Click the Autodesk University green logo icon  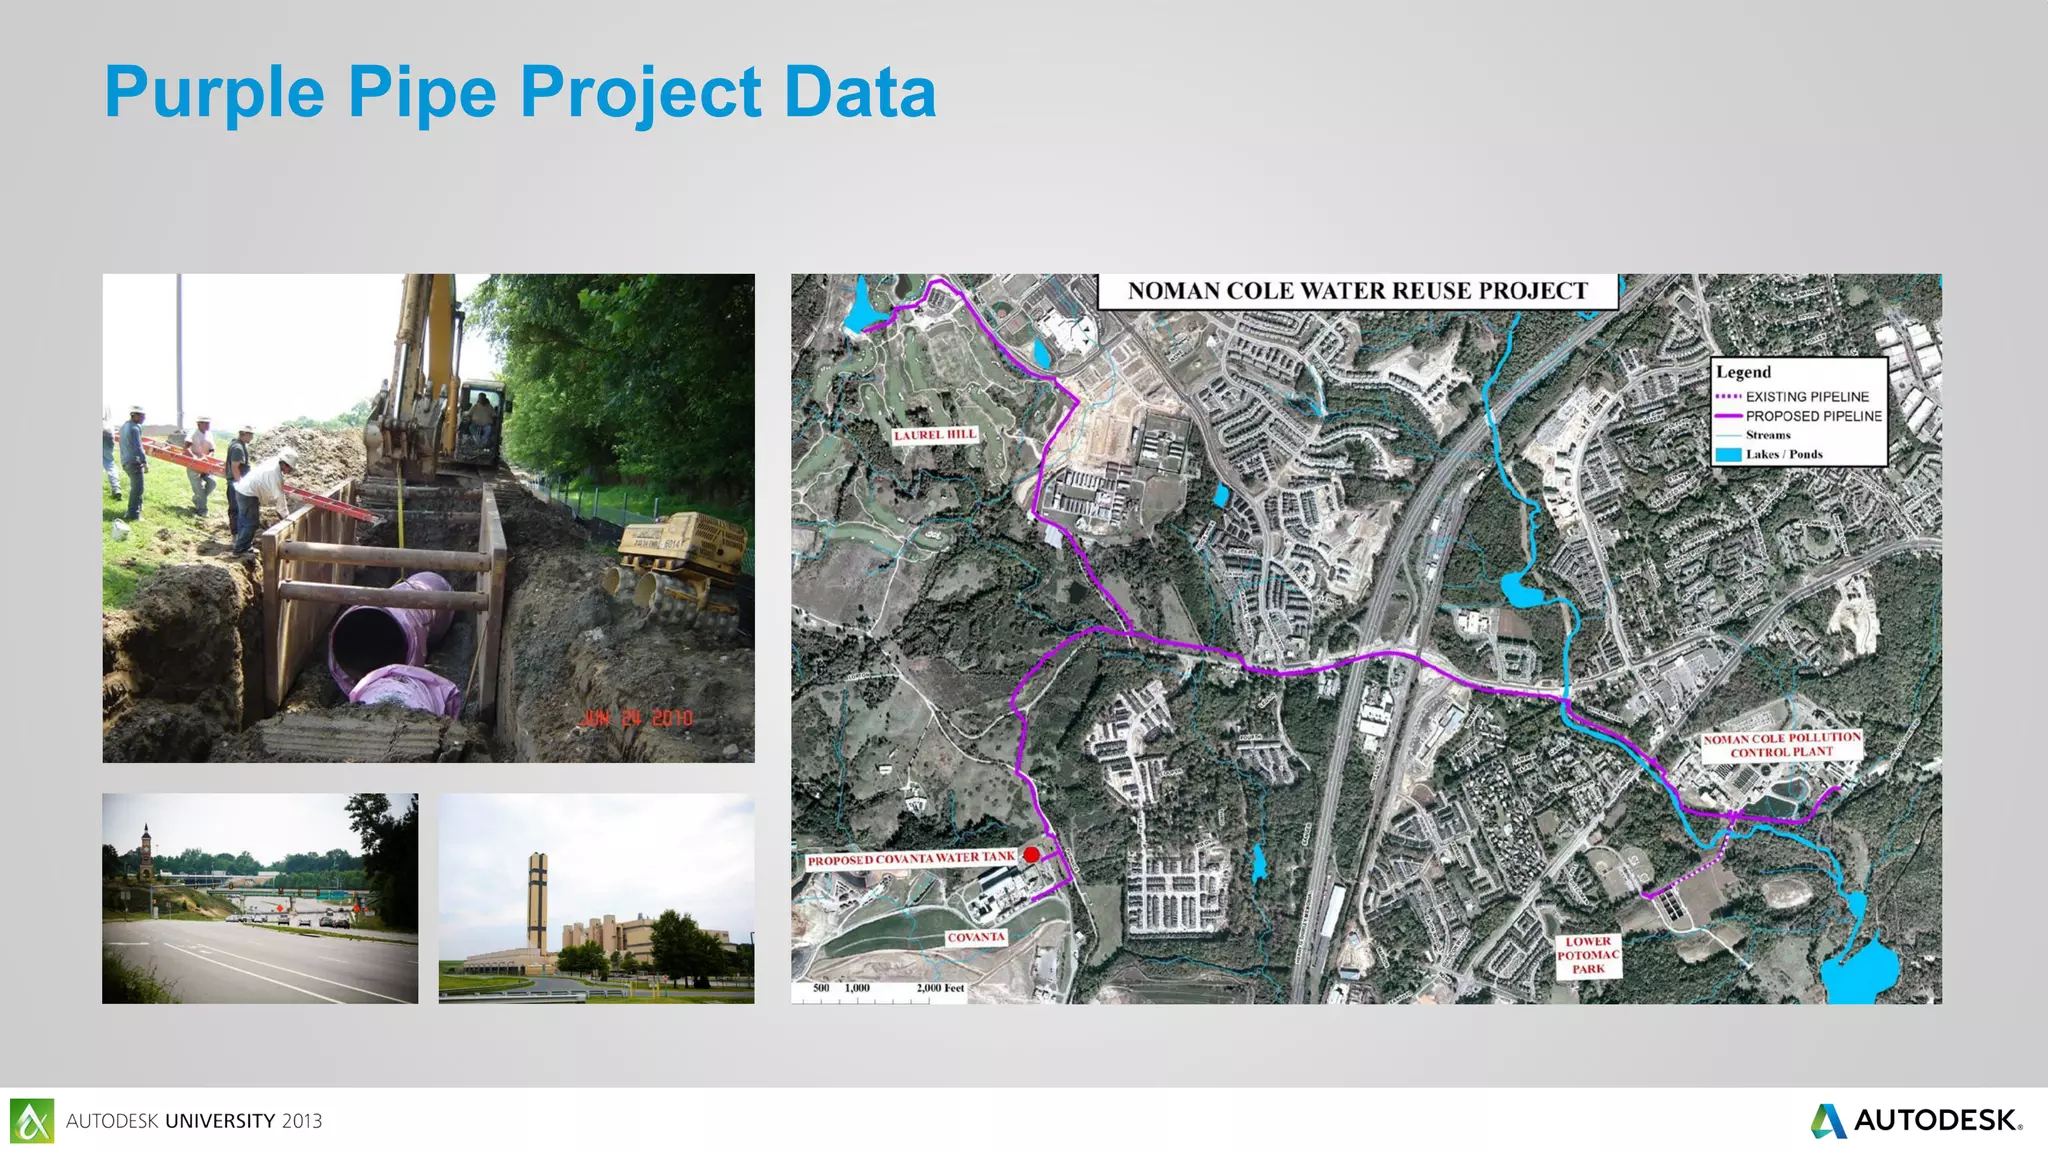click(32, 1121)
